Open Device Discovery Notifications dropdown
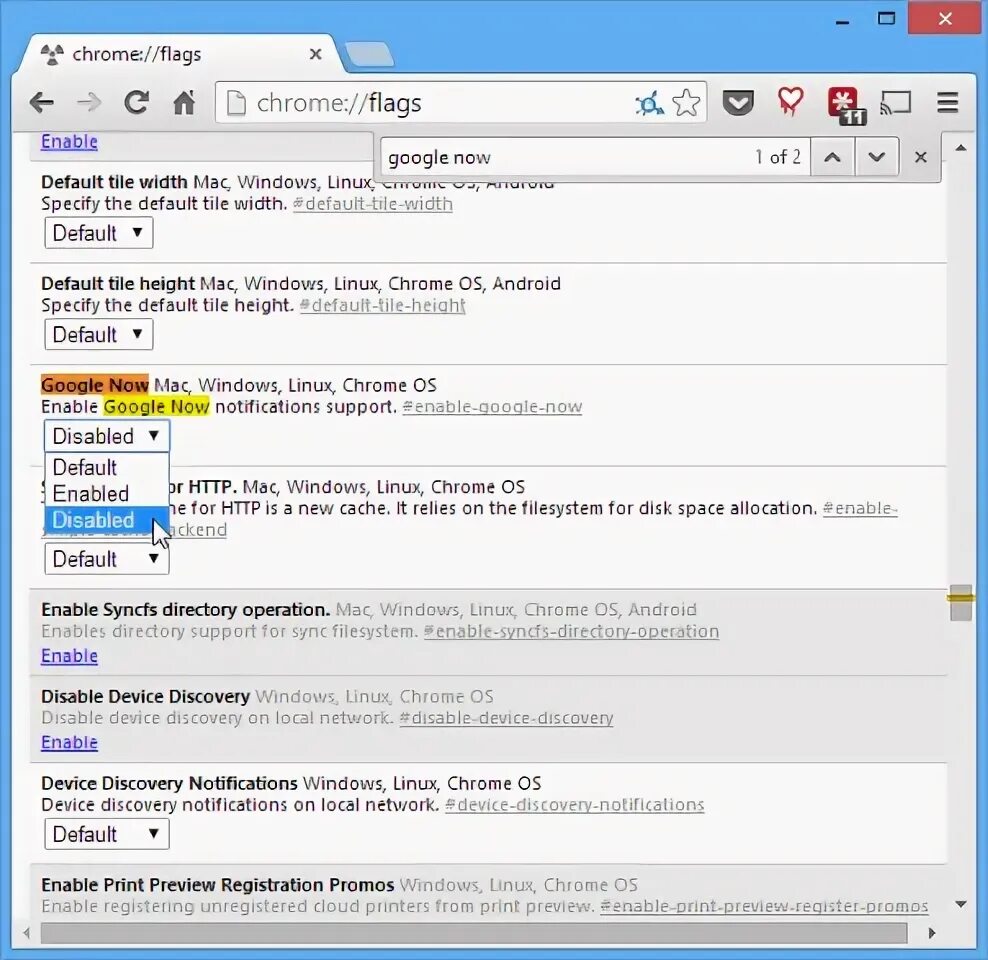Viewport: 988px width, 960px height. pyautogui.click(x=106, y=834)
